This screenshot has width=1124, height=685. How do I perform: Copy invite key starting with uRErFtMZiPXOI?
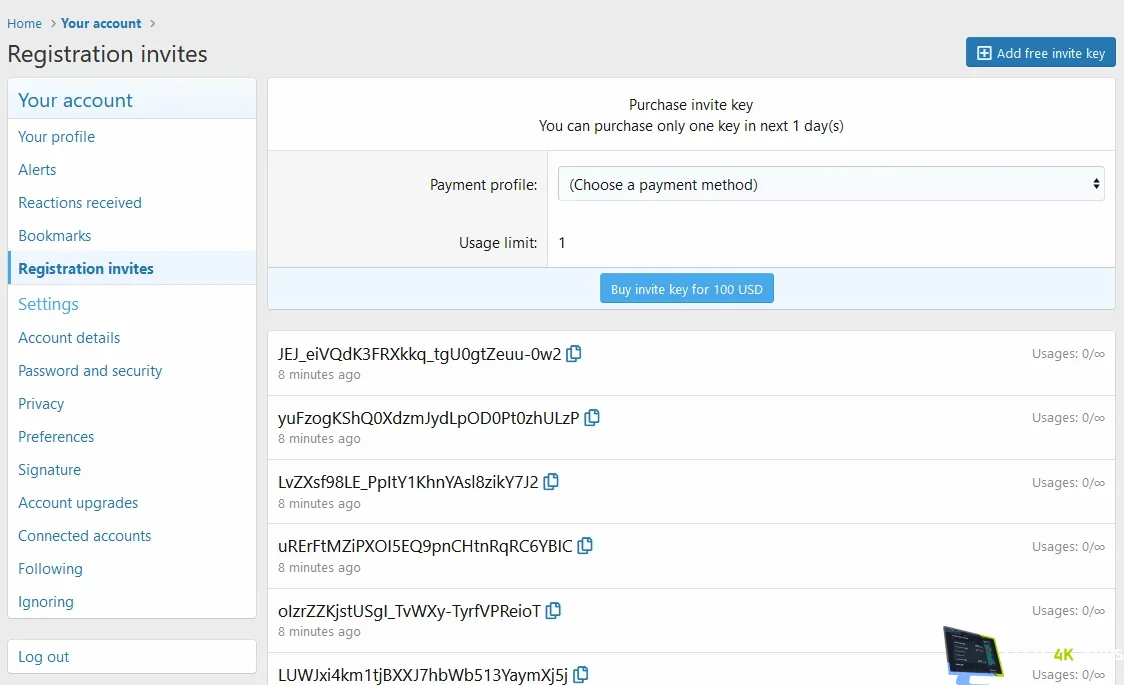585,546
